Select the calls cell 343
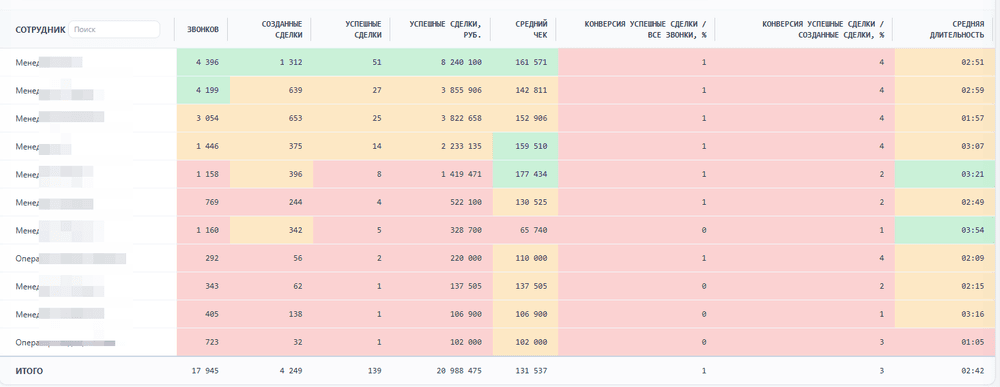Viewport: 1000px width, 387px height. [x=203, y=286]
